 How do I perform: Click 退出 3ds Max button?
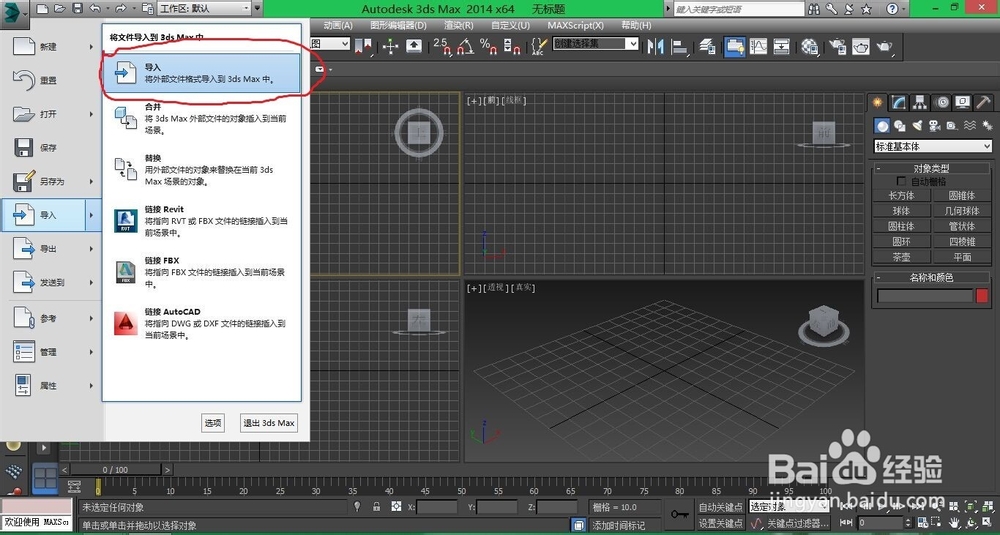tap(269, 423)
